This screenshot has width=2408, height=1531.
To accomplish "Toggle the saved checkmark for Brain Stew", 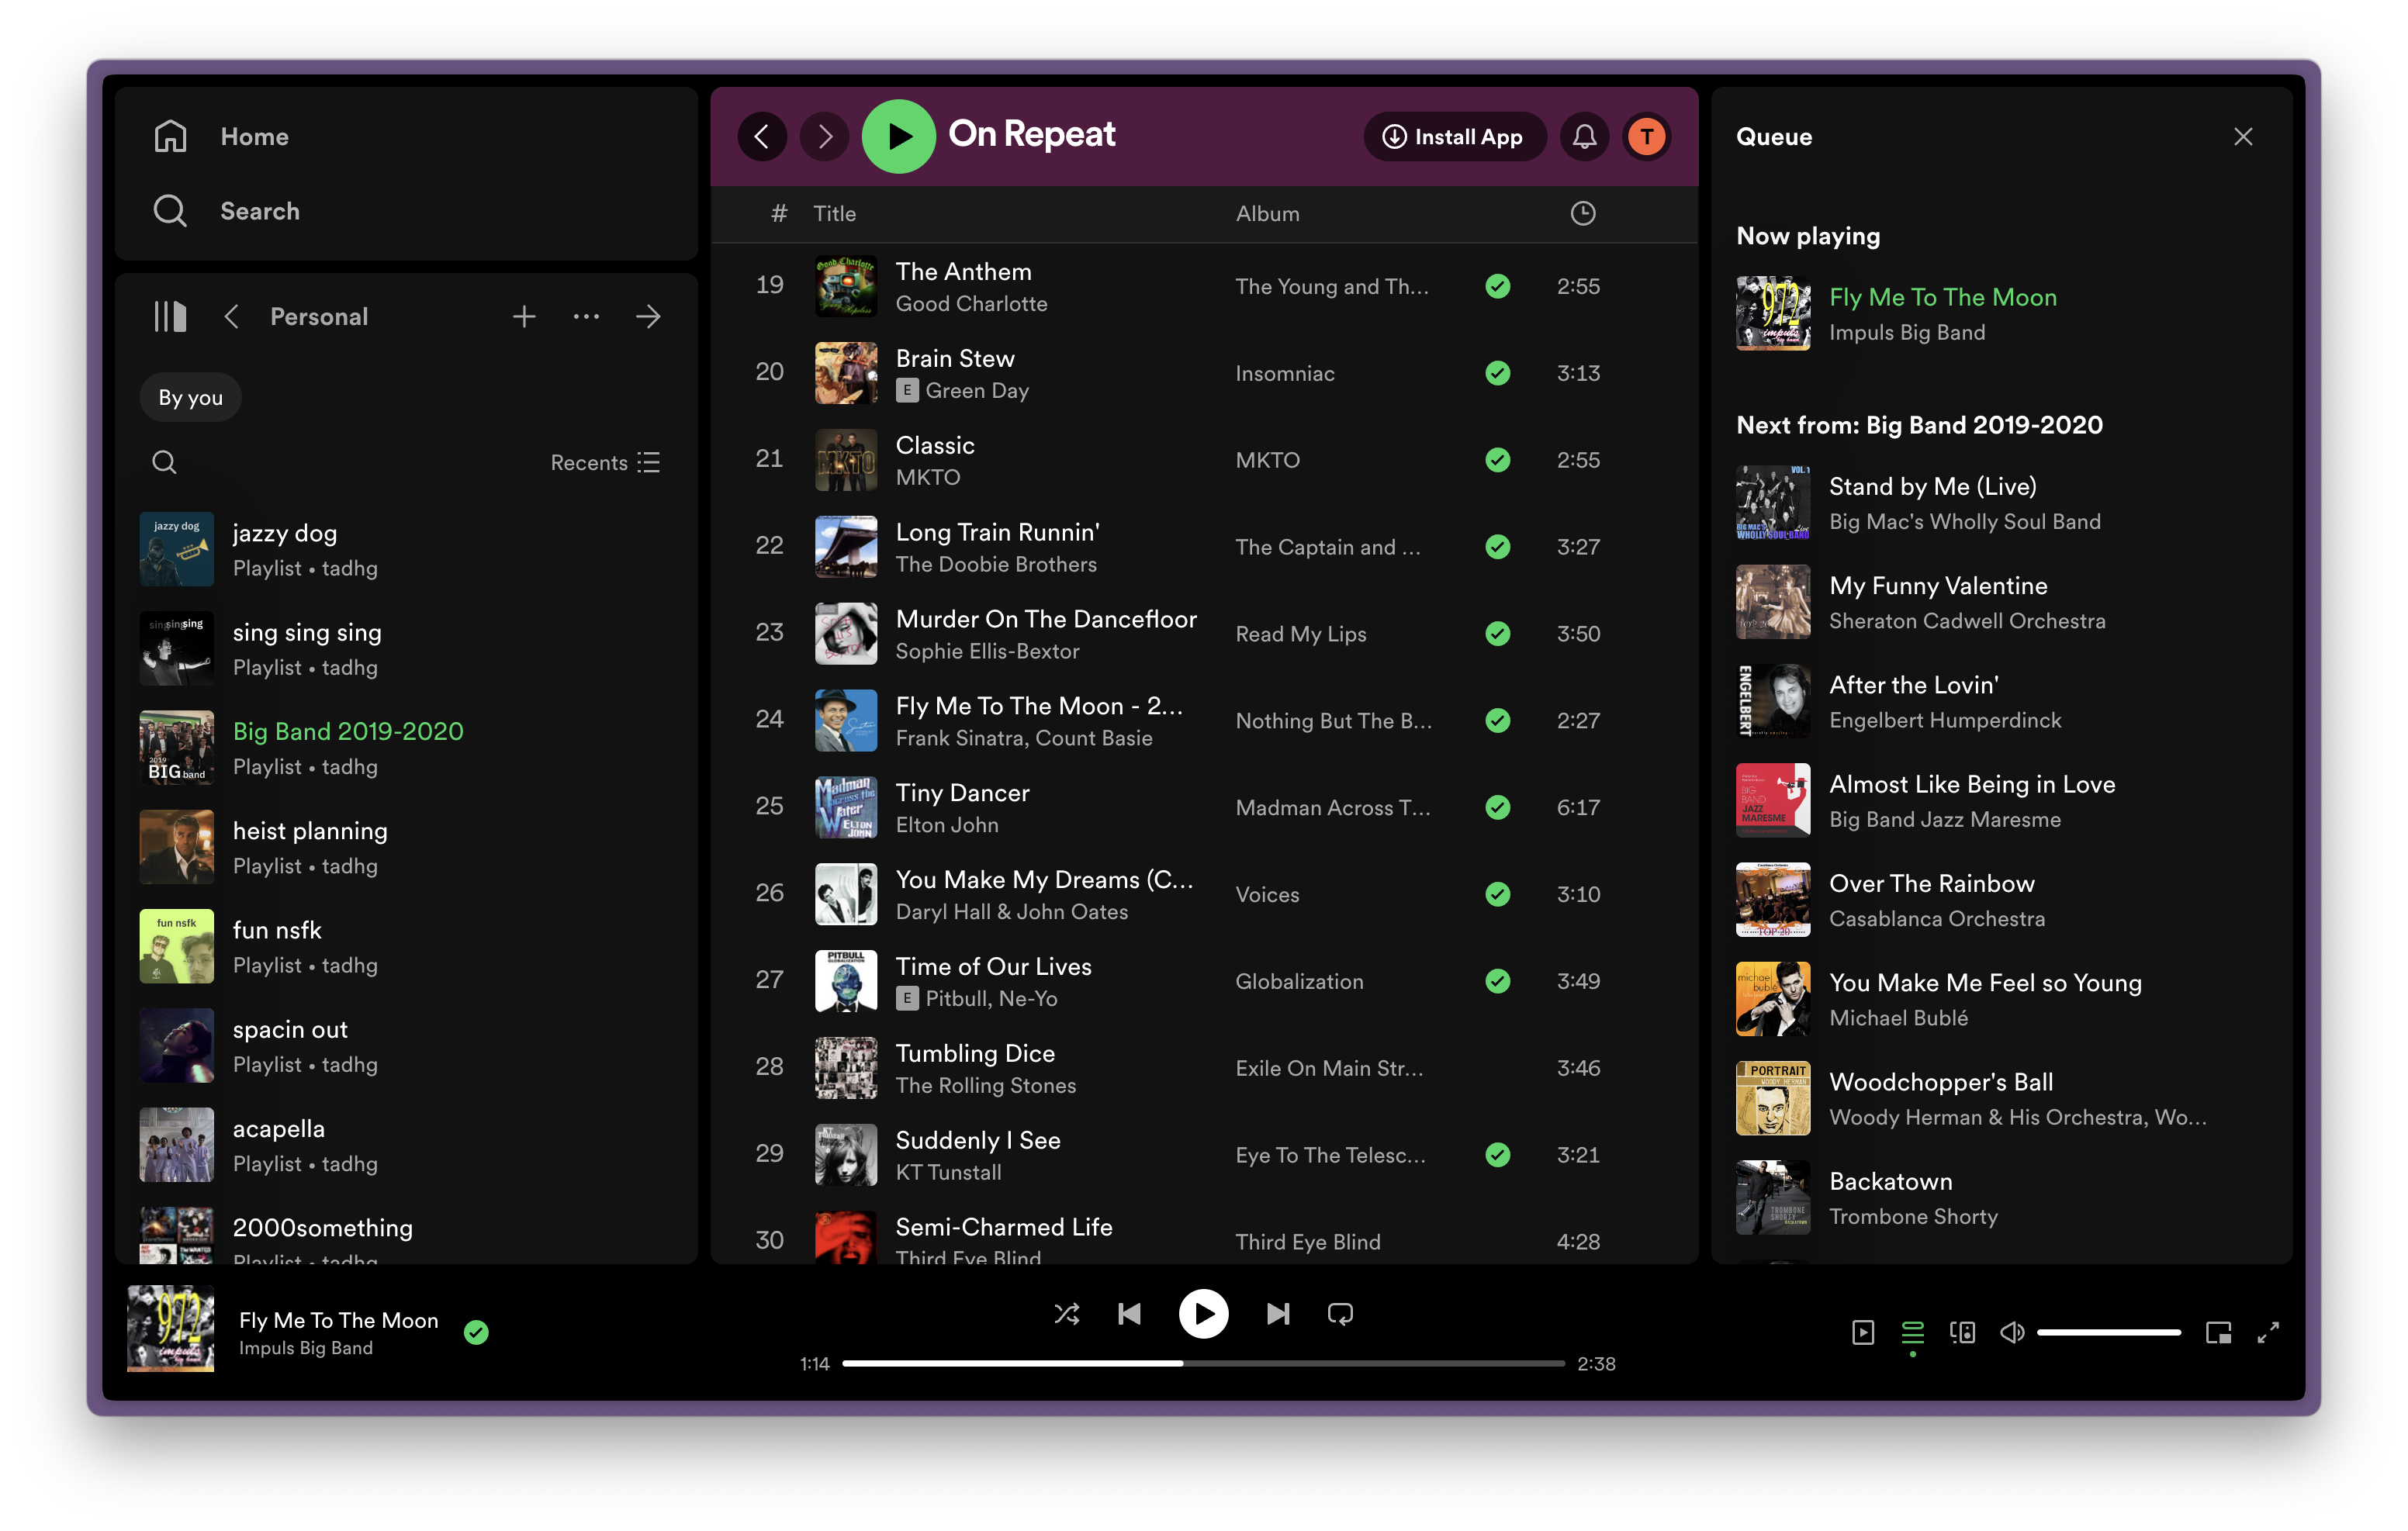I will pyautogui.click(x=1497, y=373).
